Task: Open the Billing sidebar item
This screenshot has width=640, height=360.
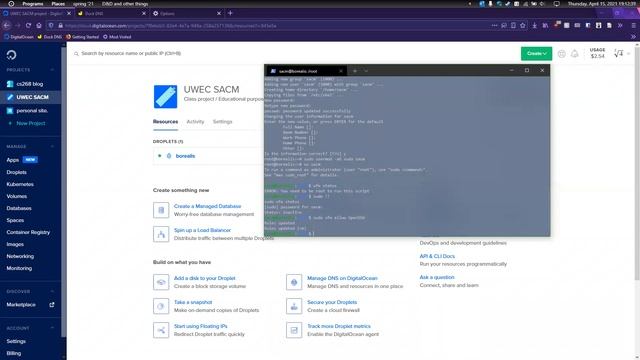Action: 13,353
